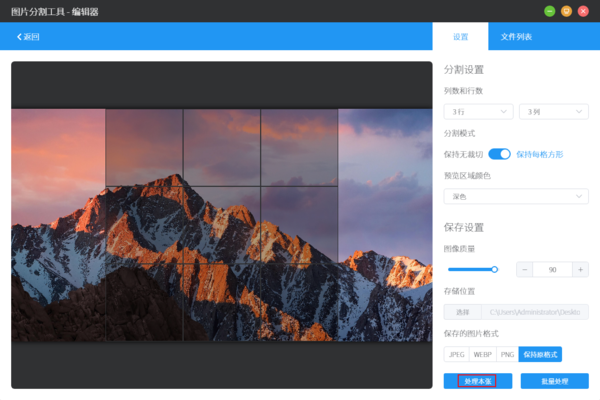Select WEBP as save format
This screenshot has height=400, width=600.
[x=483, y=354]
